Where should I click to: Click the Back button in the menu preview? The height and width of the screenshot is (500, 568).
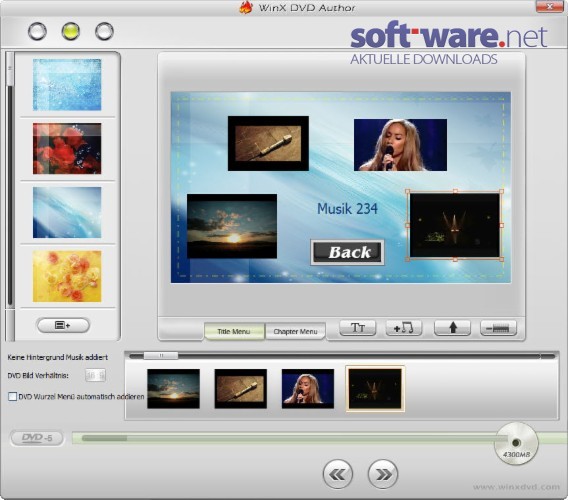(347, 253)
